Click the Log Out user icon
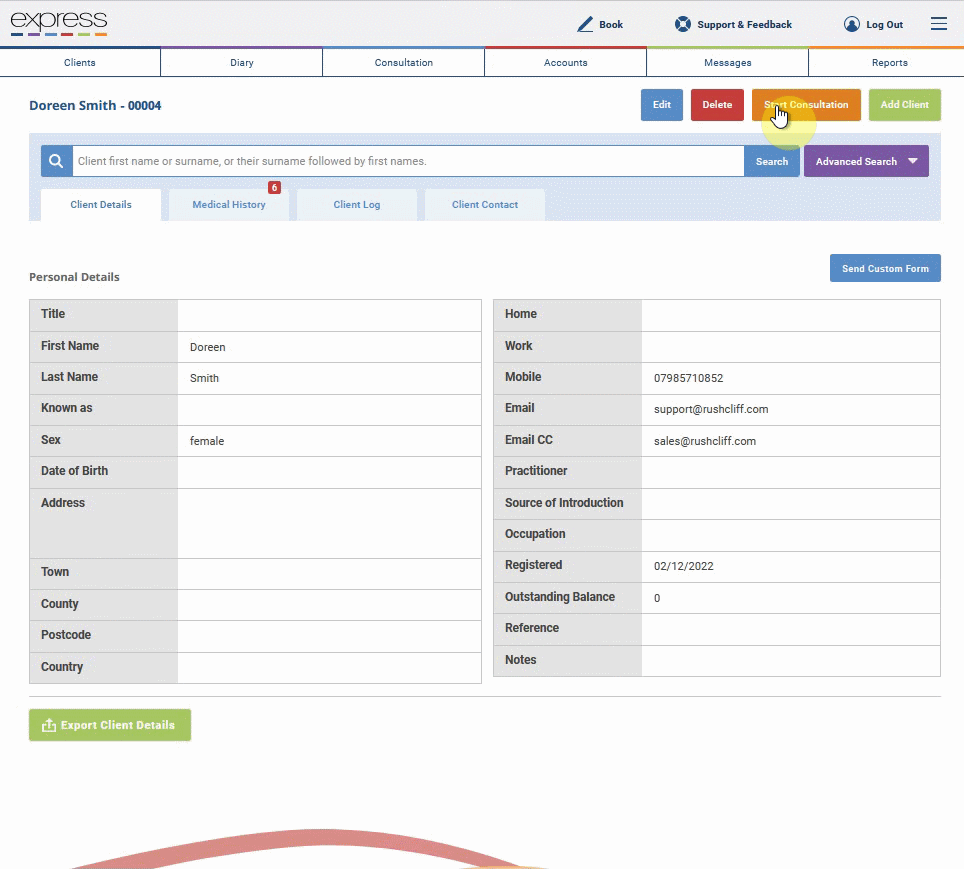 pyautogui.click(x=851, y=25)
